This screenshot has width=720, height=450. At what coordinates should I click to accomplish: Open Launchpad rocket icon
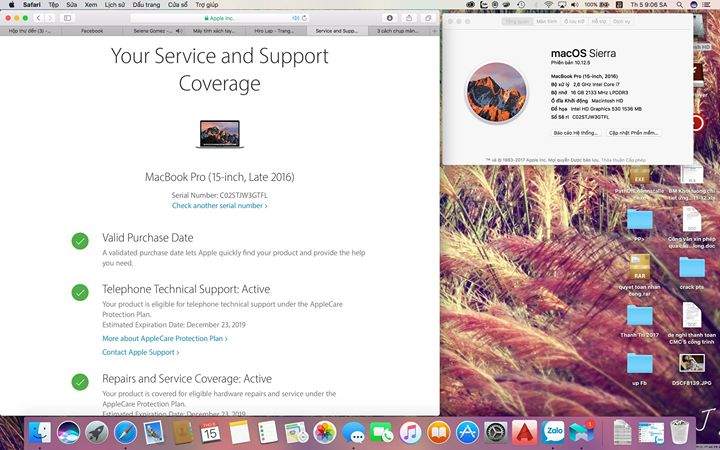coord(97,433)
